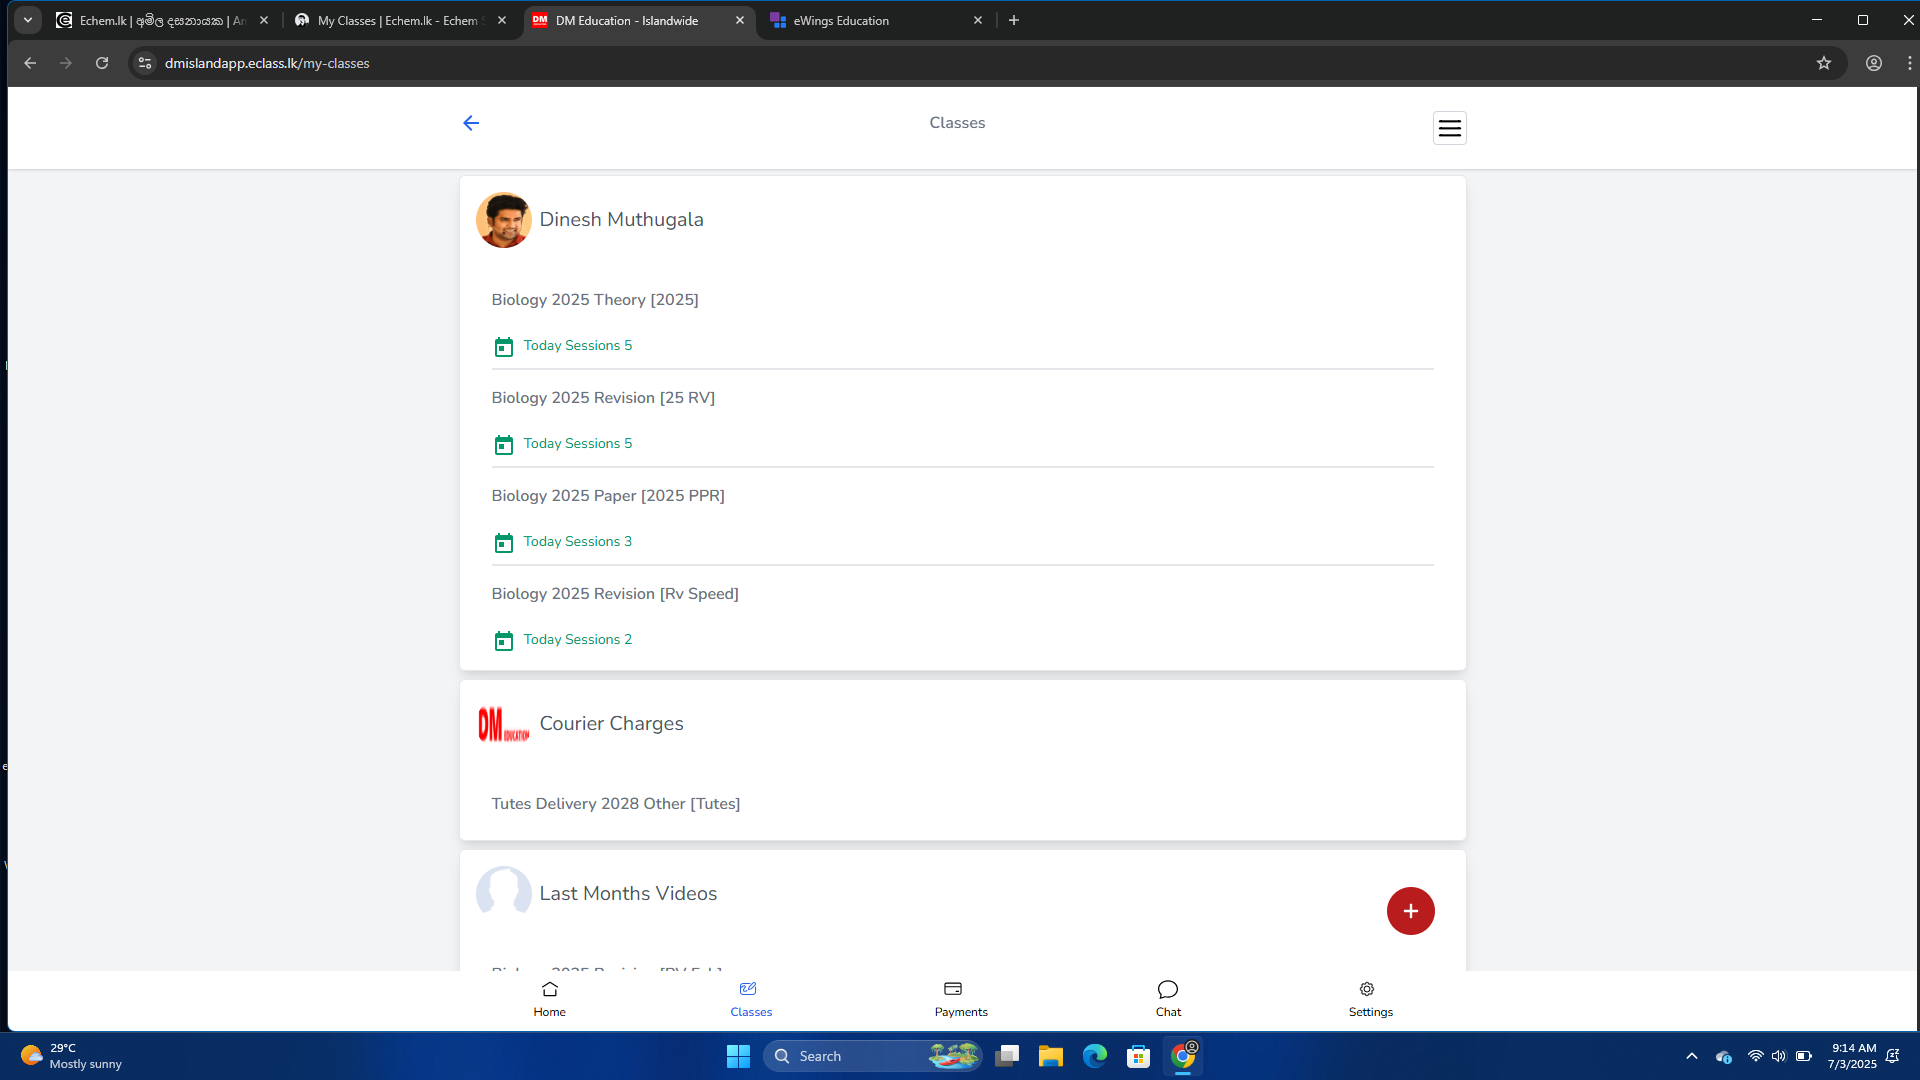Open Chrome three-dot menu

point(1909,63)
